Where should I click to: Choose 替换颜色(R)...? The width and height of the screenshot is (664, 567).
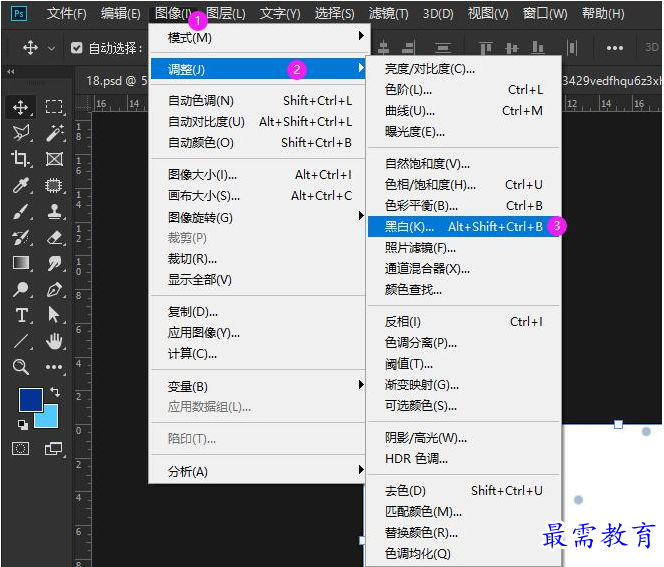pos(464,532)
